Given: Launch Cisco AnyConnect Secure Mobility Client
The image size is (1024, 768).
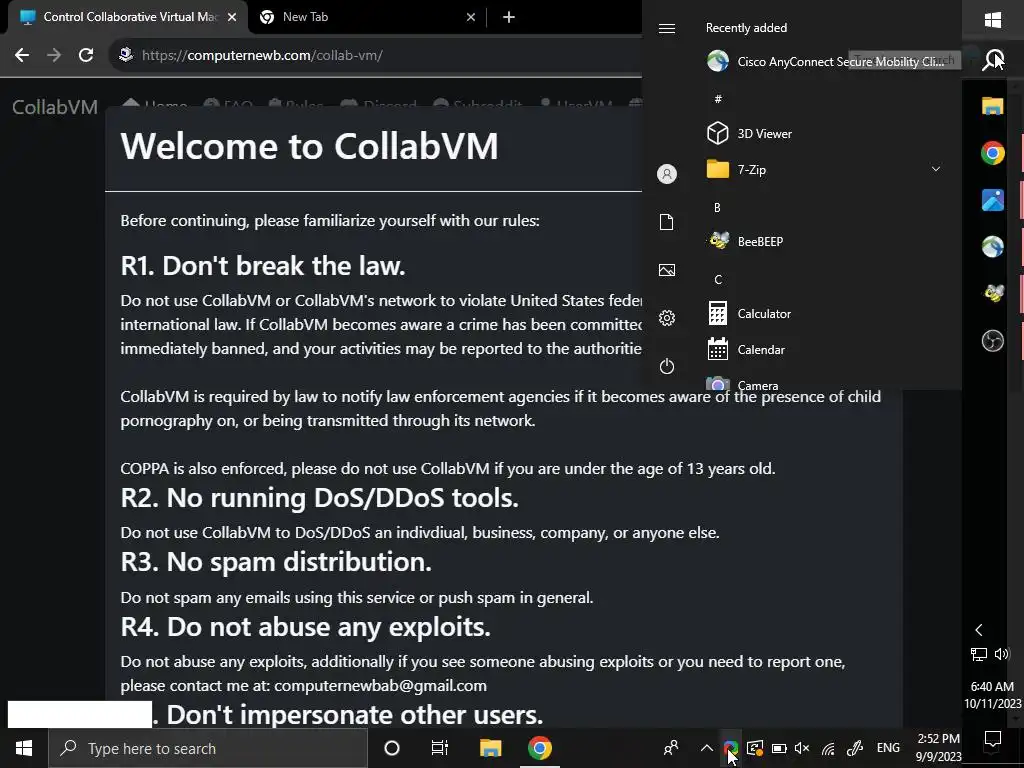Looking at the screenshot, I should click(826, 61).
